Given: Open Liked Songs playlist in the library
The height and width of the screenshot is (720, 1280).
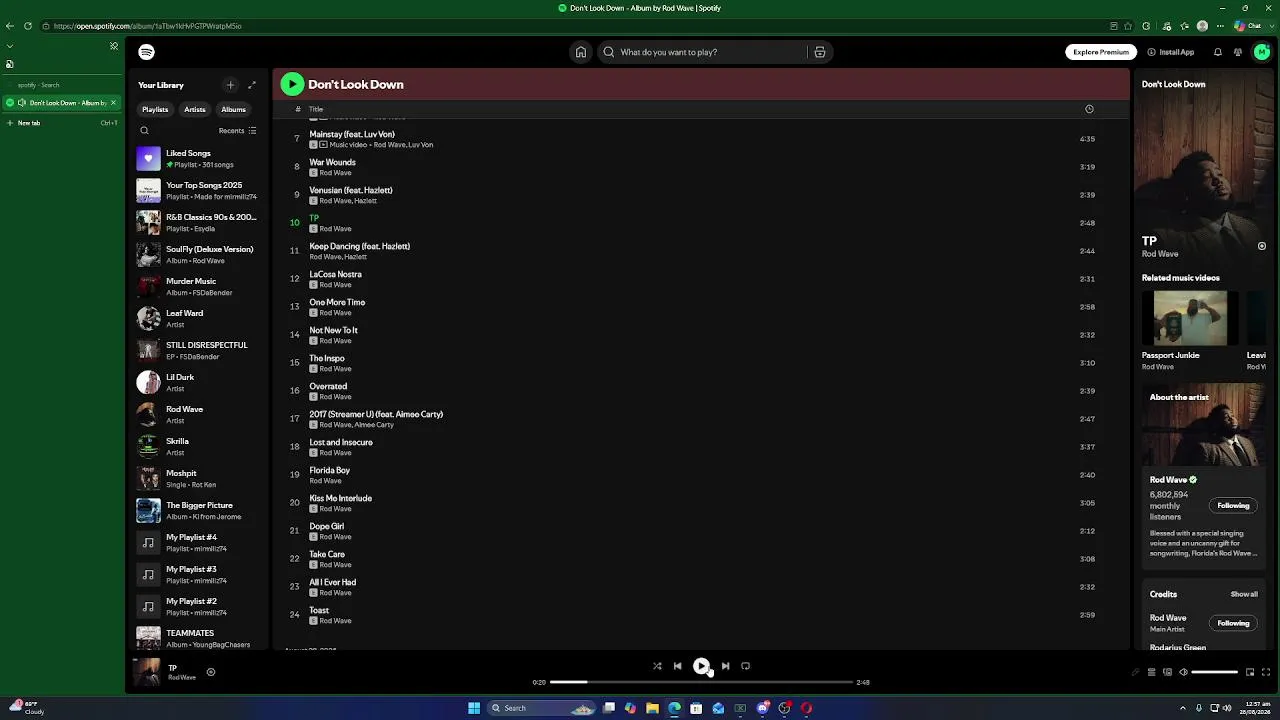Looking at the screenshot, I should pos(196,158).
